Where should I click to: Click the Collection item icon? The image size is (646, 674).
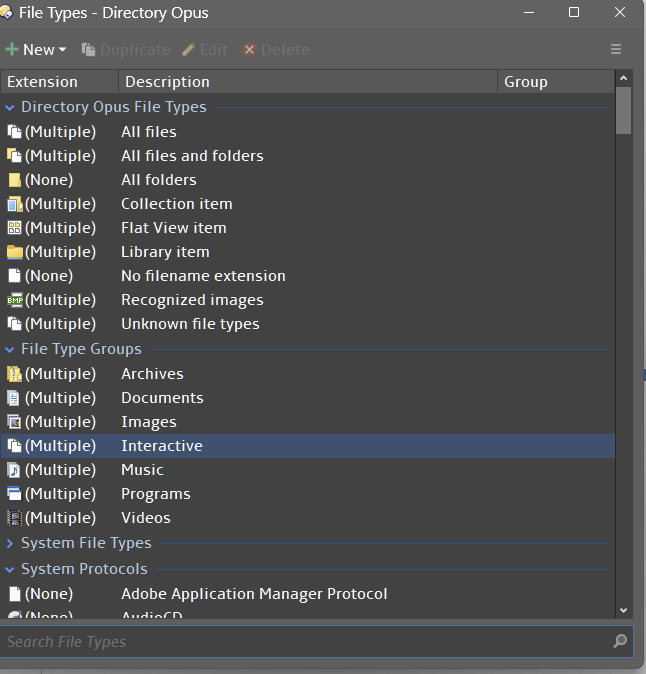click(x=15, y=204)
